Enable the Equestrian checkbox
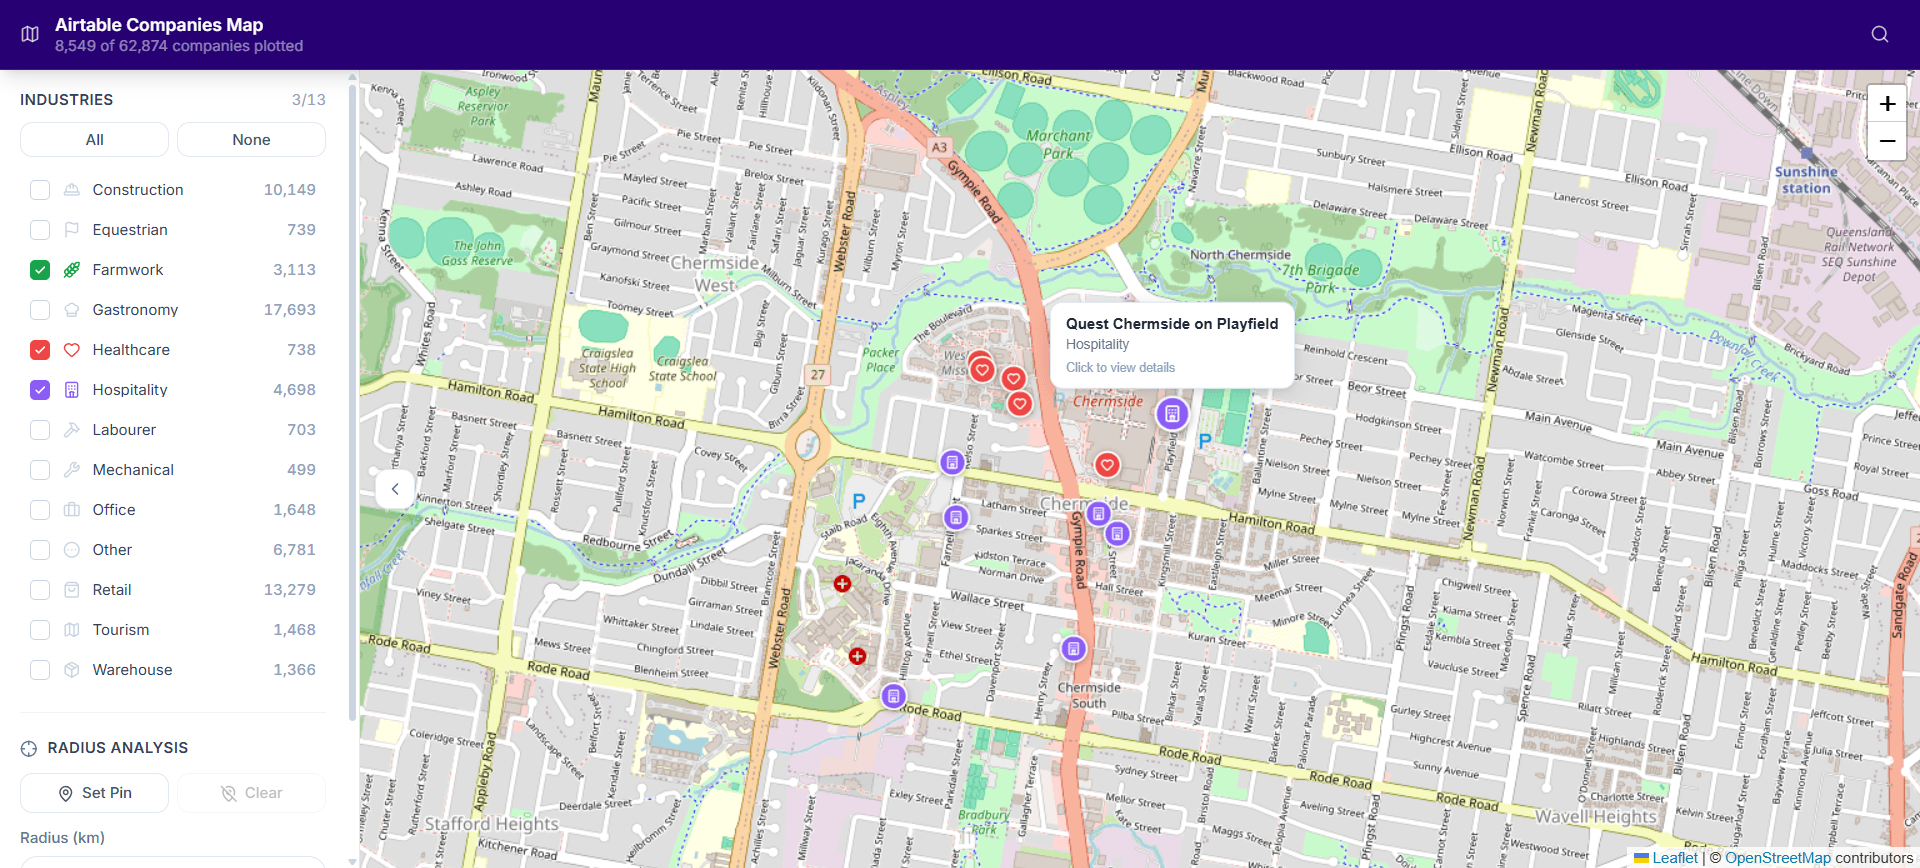 click(40, 230)
